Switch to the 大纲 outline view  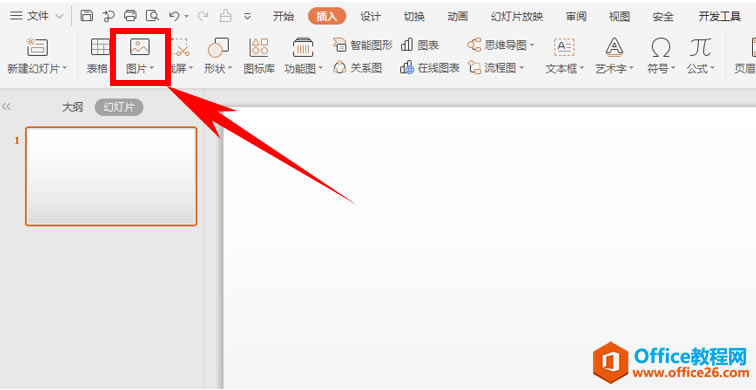pyautogui.click(x=73, y=107)
